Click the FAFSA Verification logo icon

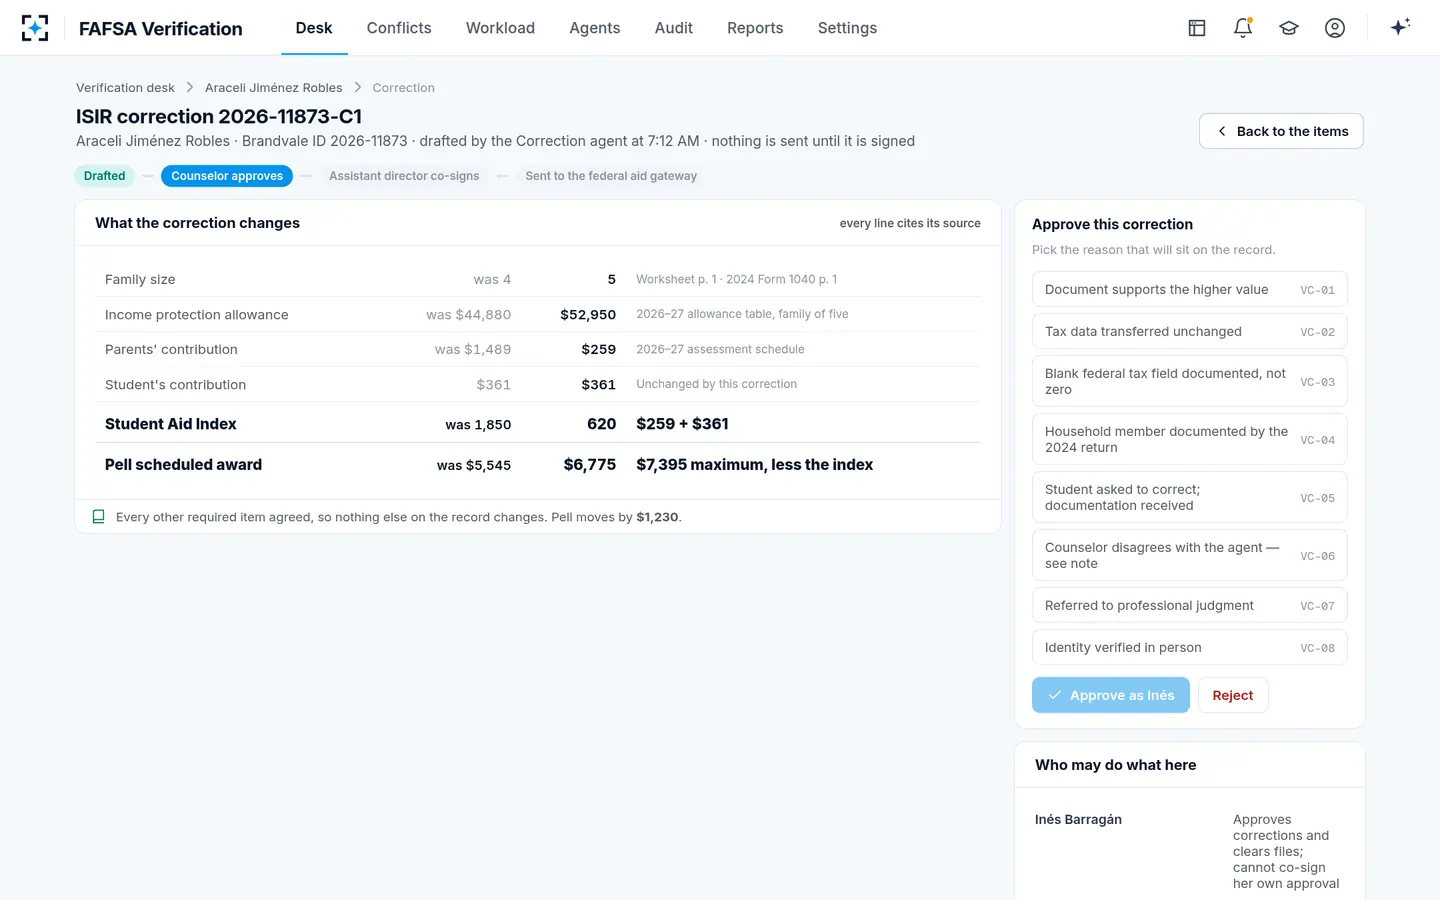pyautogui.click(x=35, y=28)
